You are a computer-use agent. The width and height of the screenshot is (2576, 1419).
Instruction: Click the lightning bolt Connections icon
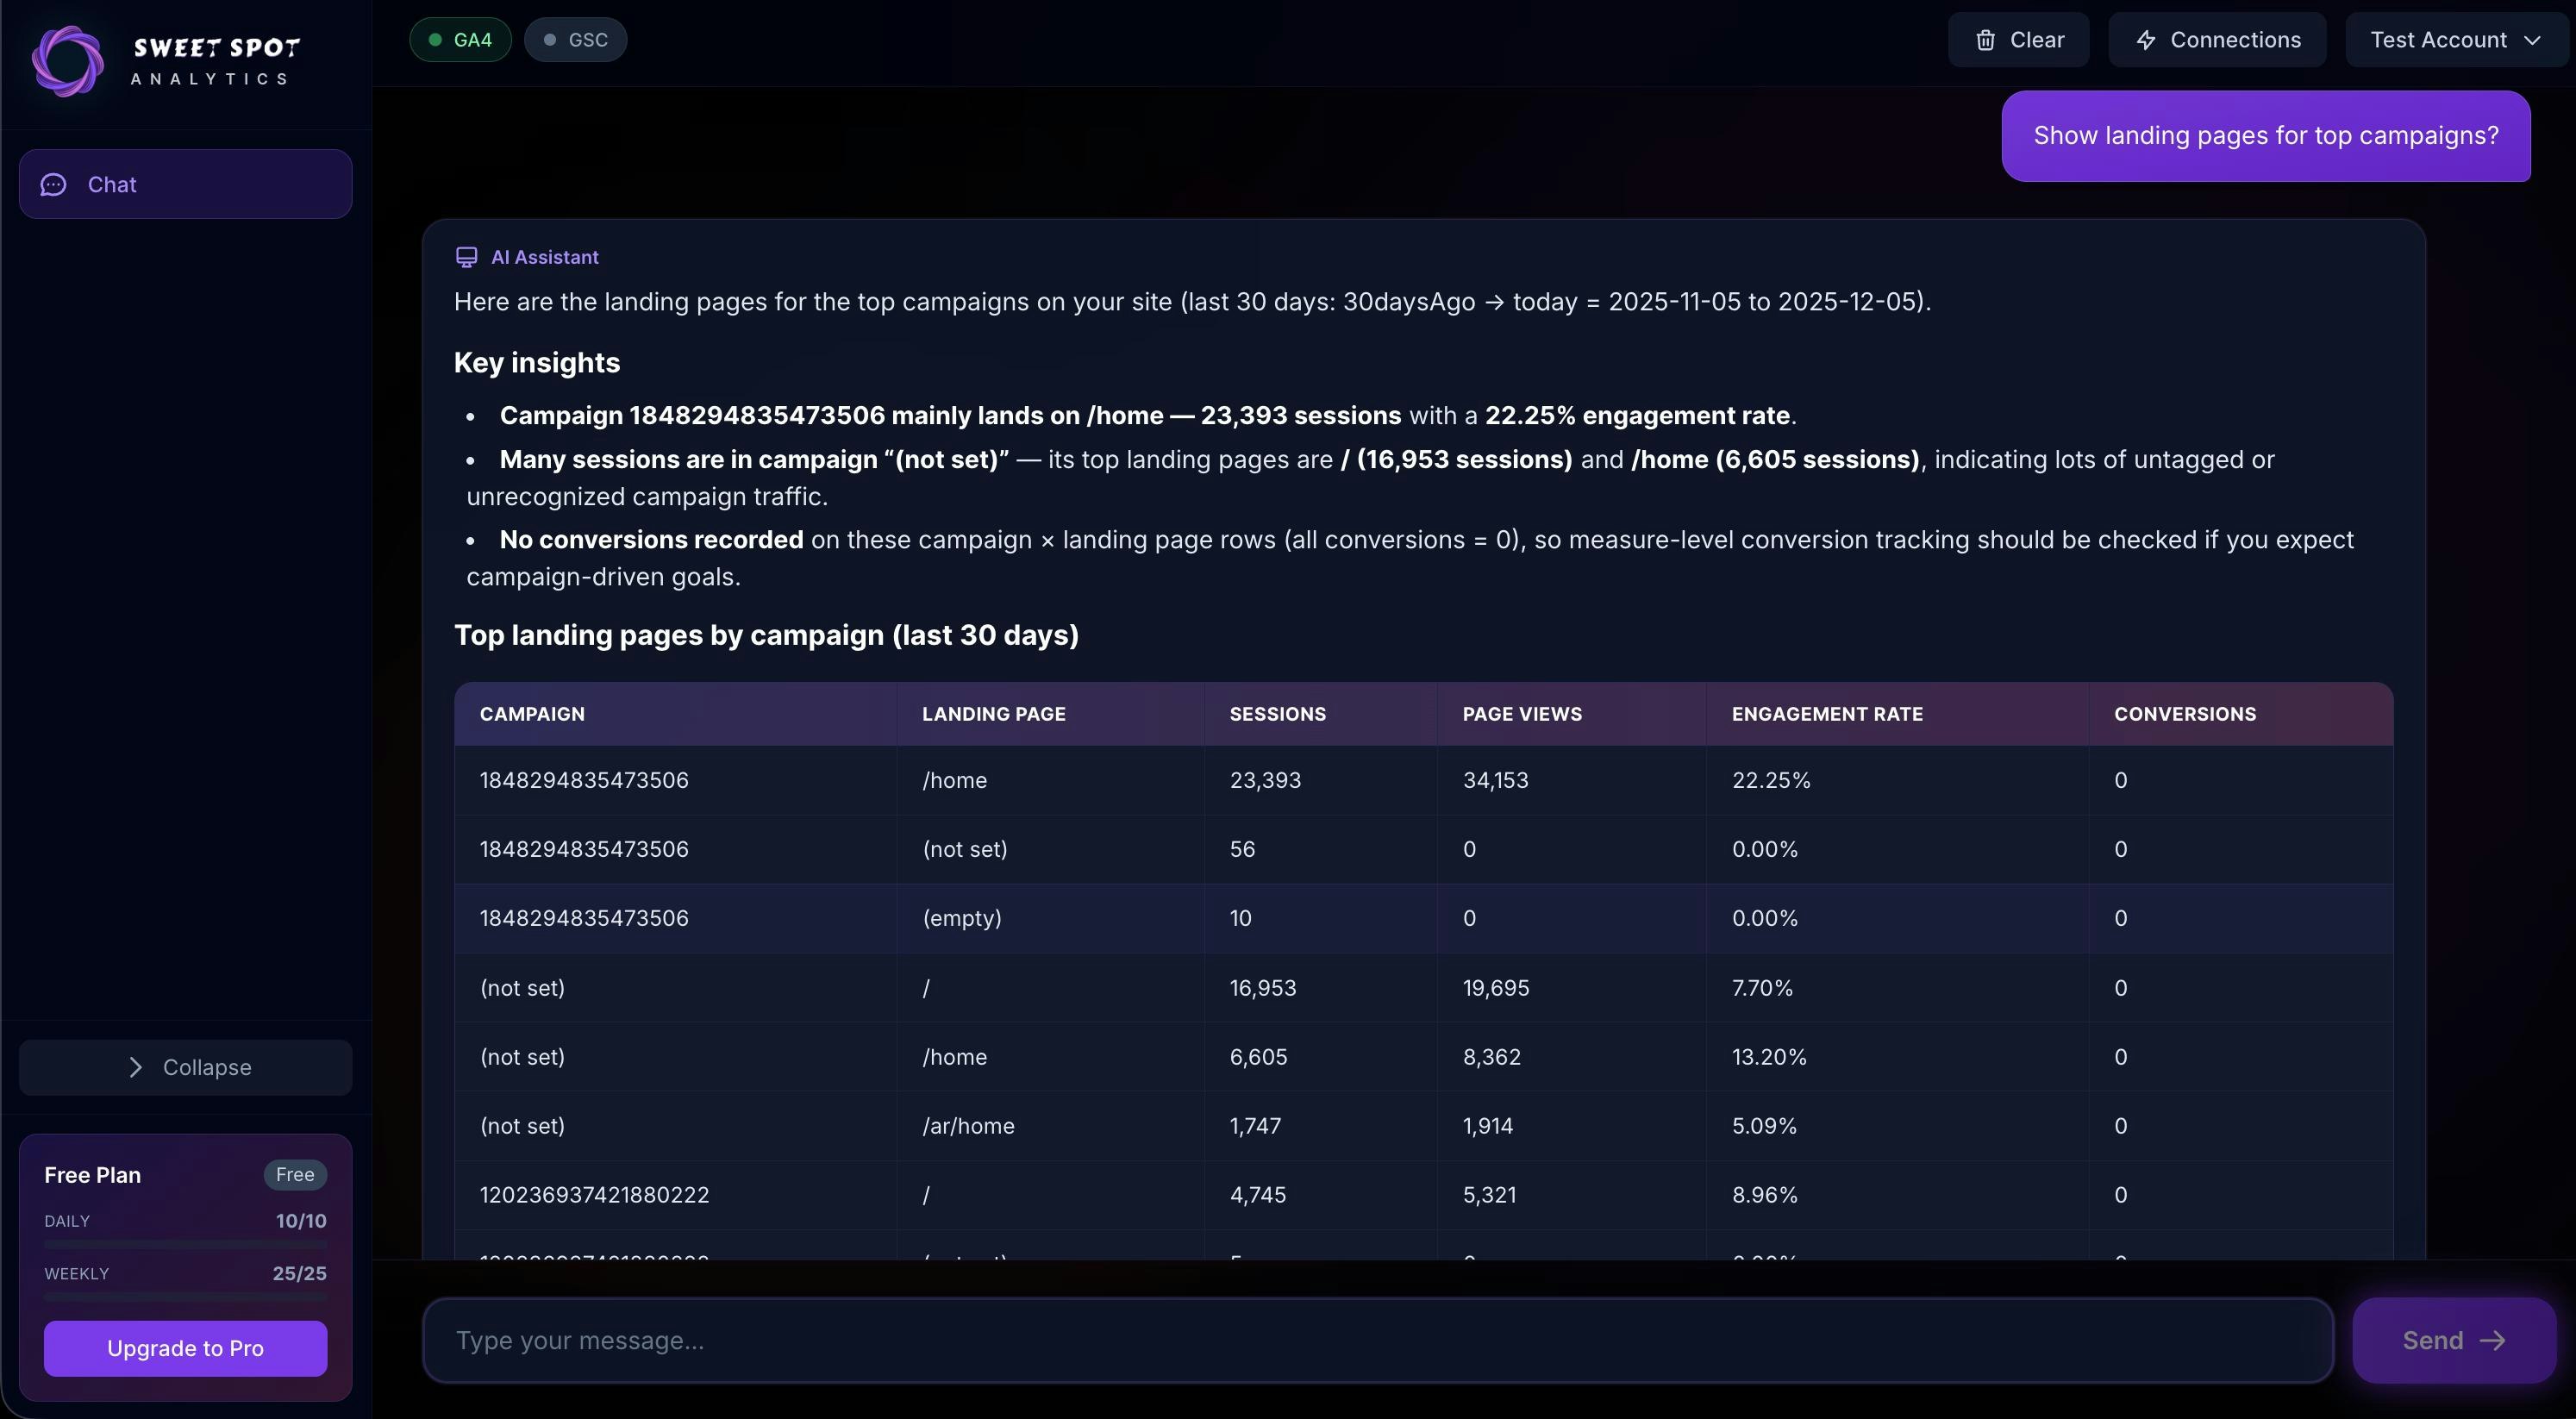pos(2145,40)
